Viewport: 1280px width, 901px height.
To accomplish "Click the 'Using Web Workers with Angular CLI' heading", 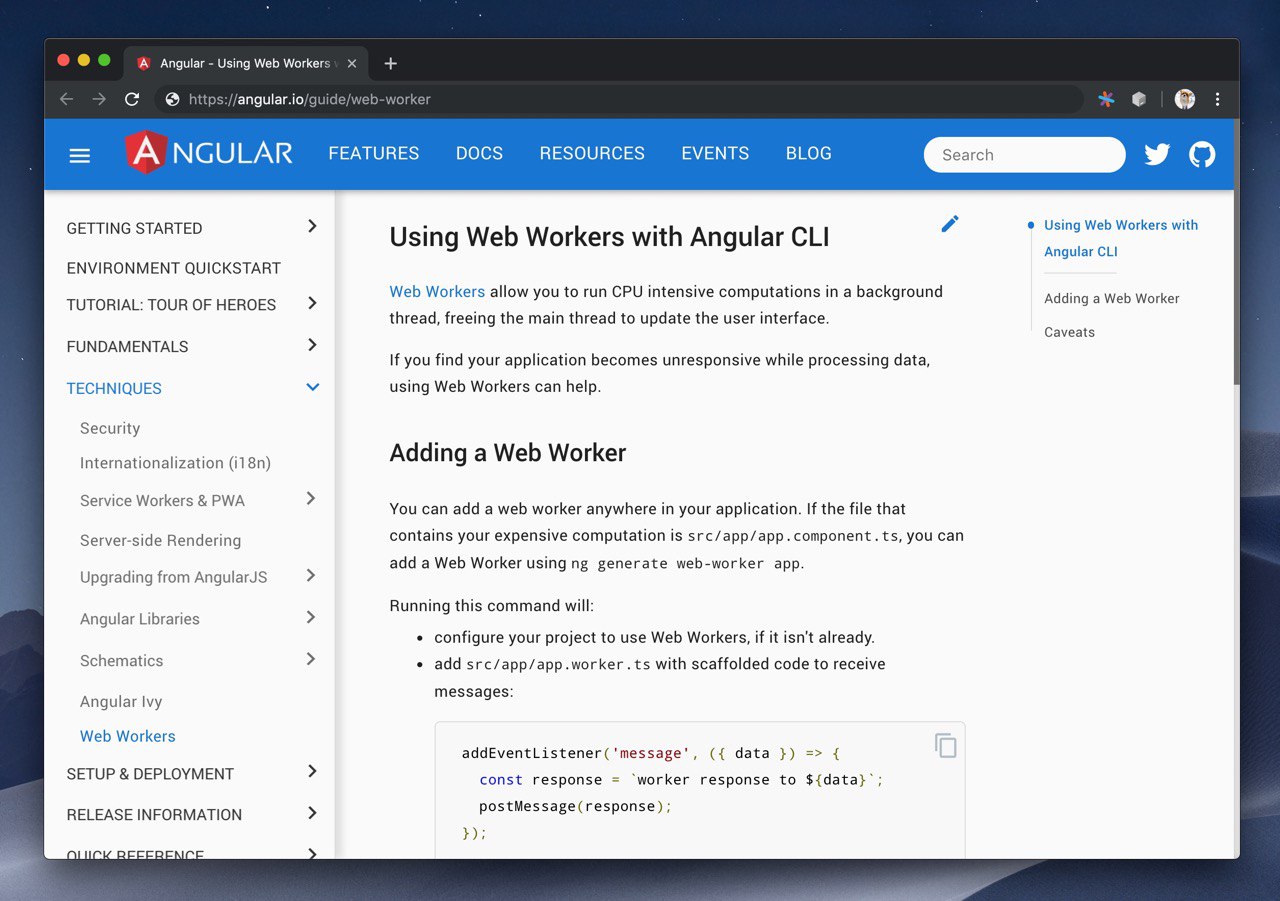I will 610,237.
